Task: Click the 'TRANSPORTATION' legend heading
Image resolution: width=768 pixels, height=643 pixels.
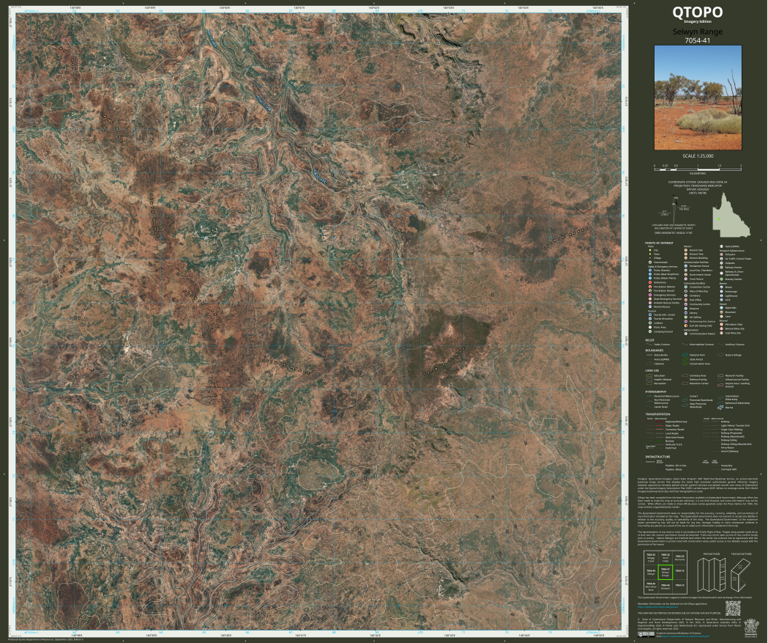Action: point(658,414)
